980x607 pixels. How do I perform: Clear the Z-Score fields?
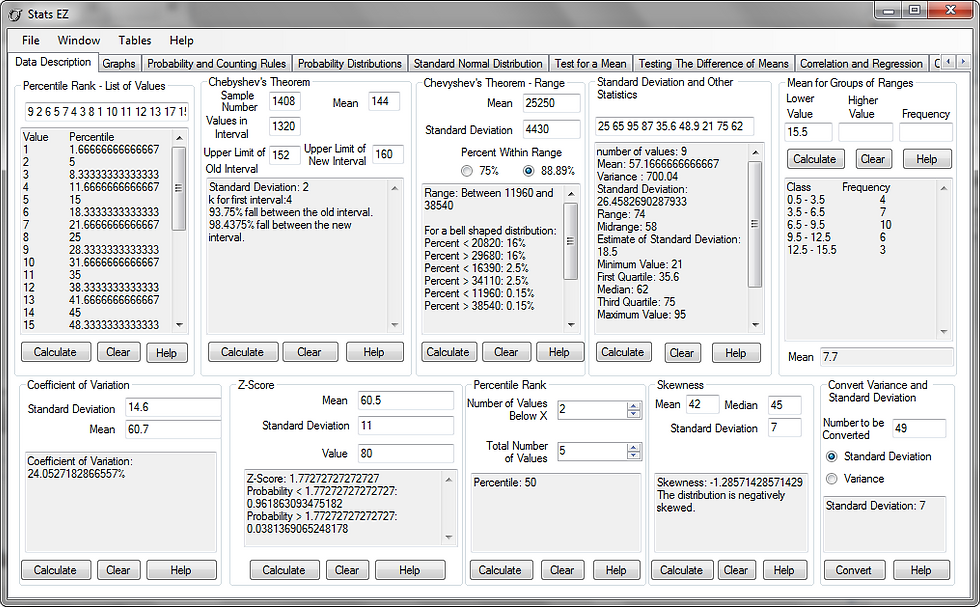(x=347, y=570)
